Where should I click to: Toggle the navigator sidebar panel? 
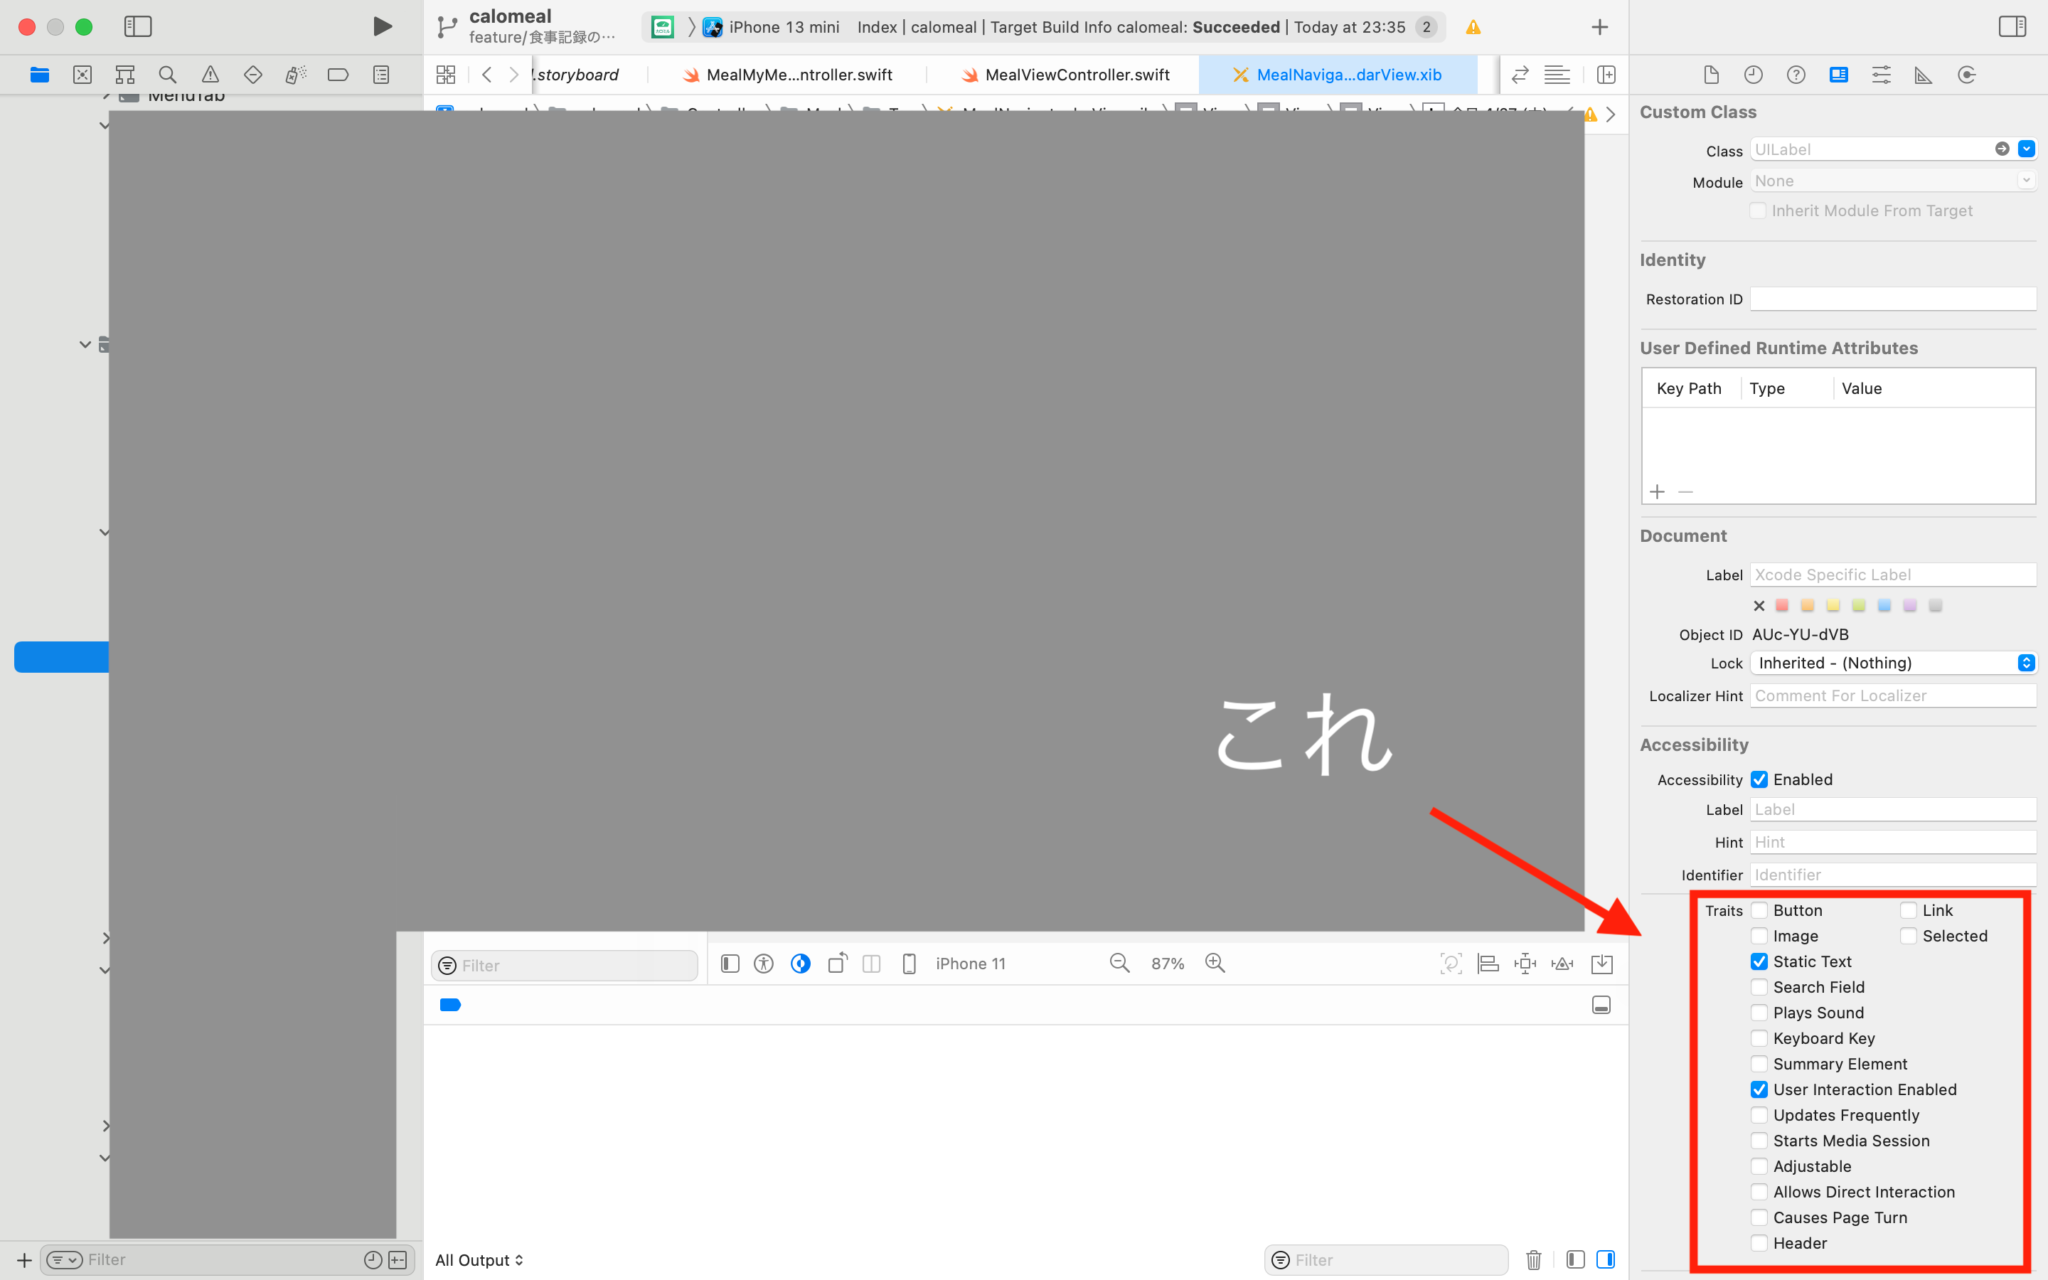[138, 27]
